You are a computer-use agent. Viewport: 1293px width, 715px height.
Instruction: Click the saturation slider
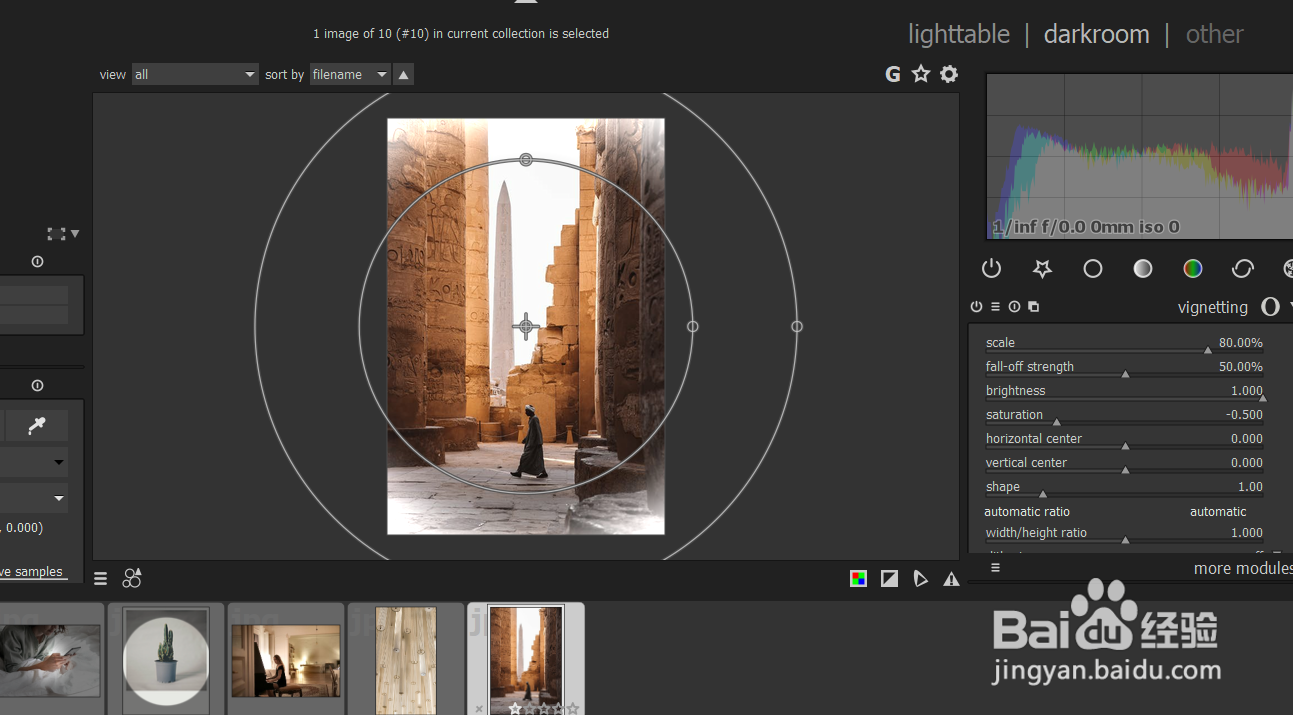coord(1124,416)
